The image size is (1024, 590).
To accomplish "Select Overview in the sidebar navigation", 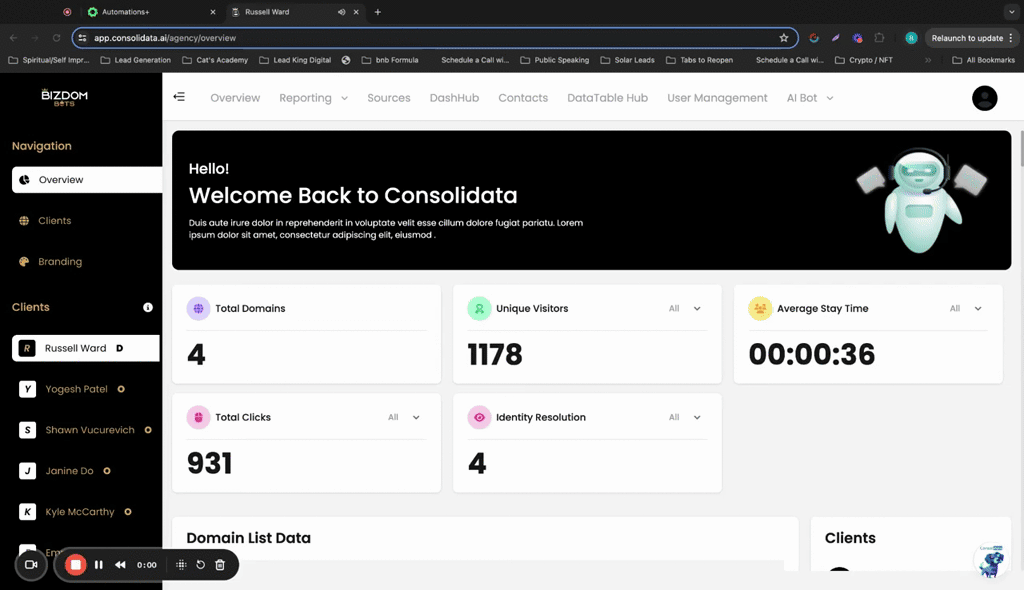I will pos(87,180).
